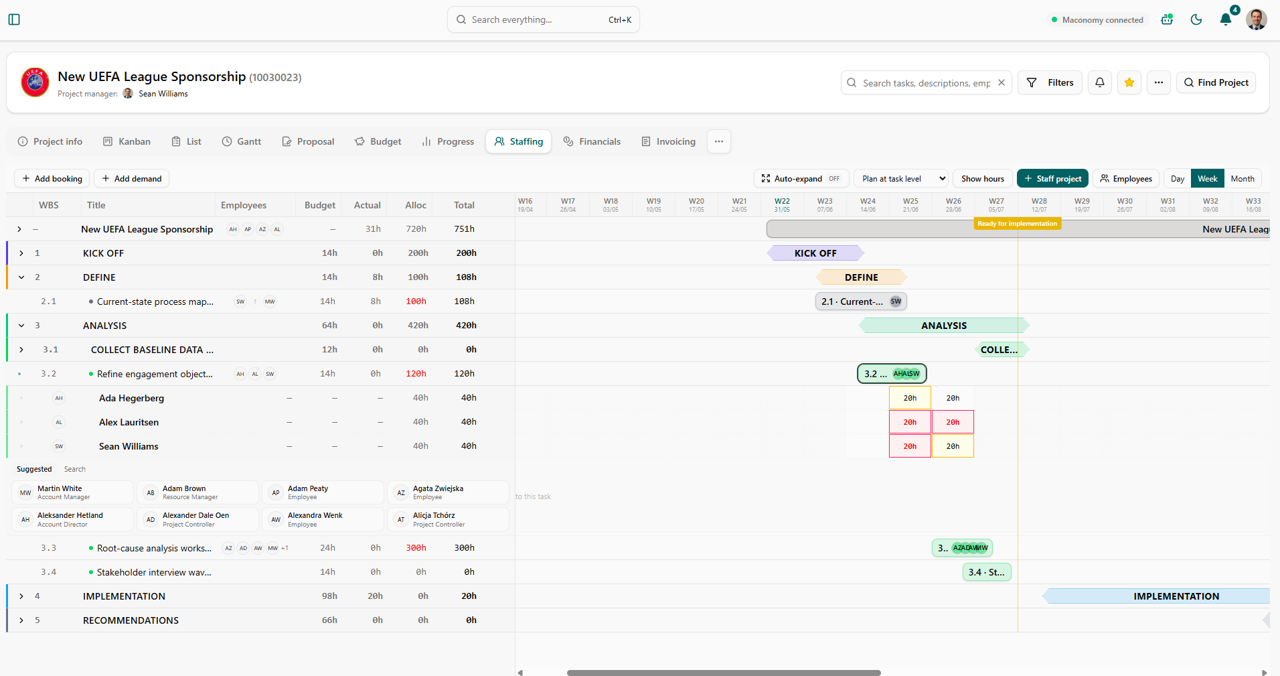This screenshot has width=1280, height=676.
Task: Click Alex Lauritsen's AL avatar
Action: coord(59,422)
